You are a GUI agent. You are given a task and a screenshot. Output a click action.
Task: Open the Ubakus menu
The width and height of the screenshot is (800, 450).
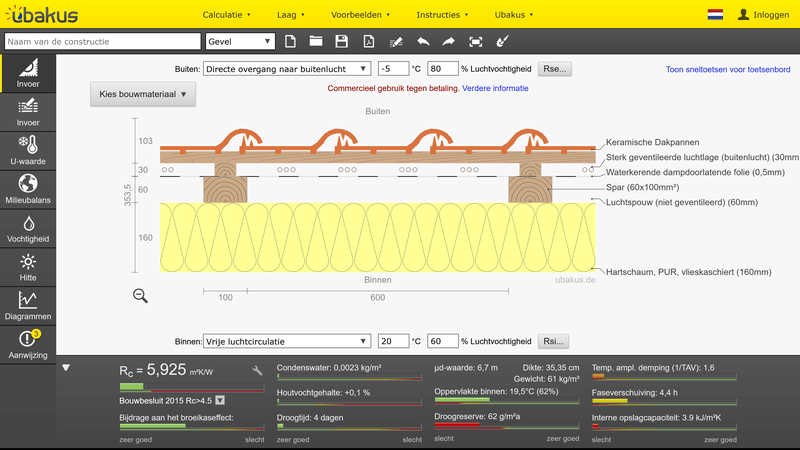click(x=514, y=15)
